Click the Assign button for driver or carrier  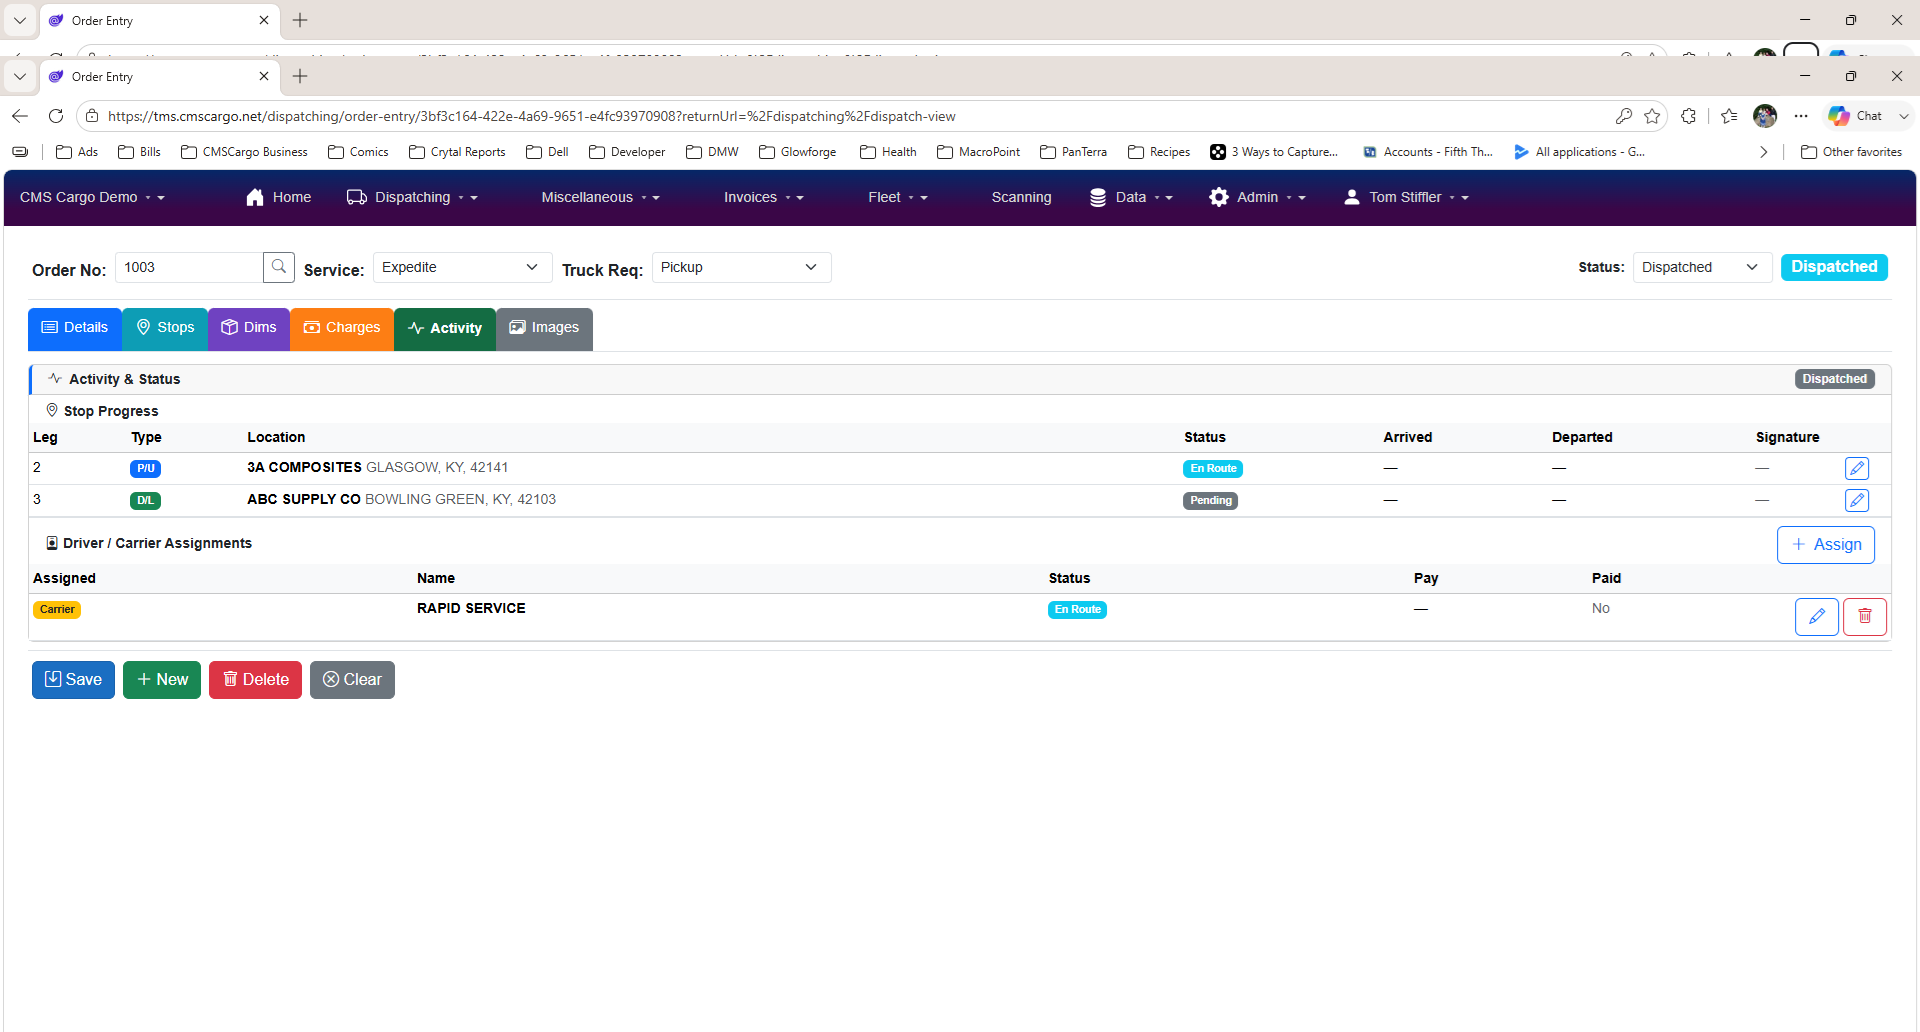coord(1826,545)
